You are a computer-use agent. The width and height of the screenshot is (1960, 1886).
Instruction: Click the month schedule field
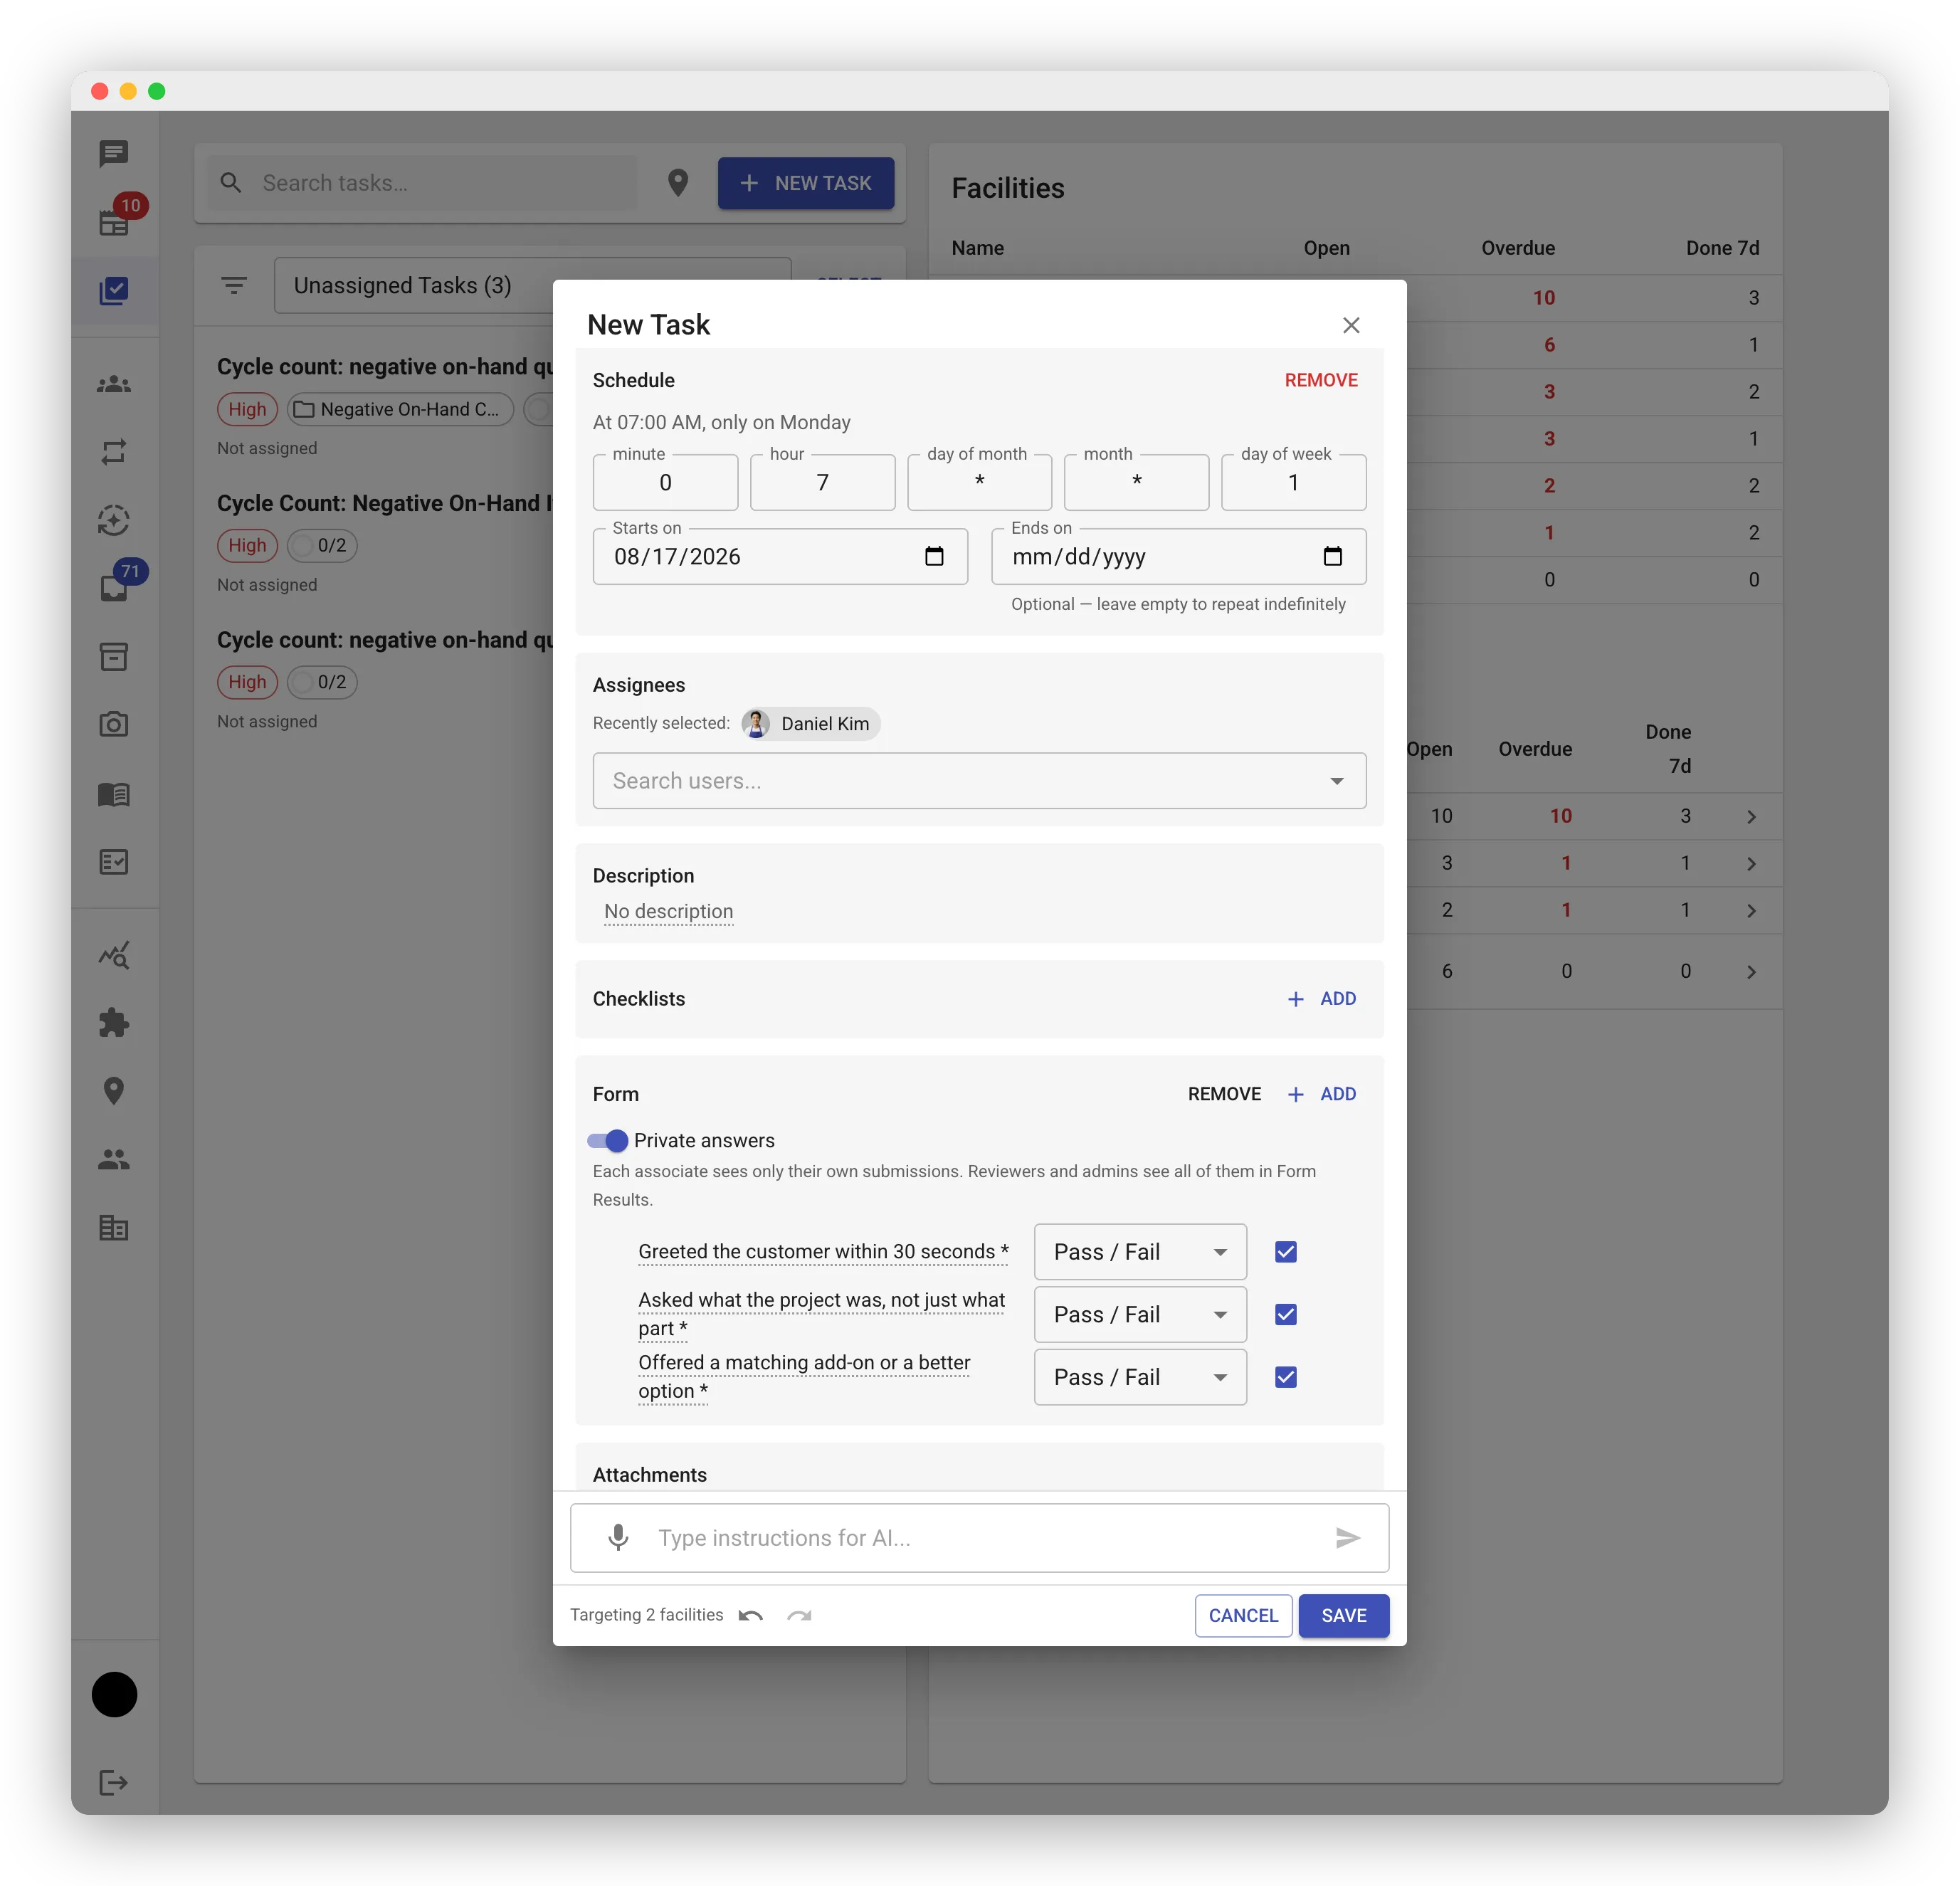[1136, 482]
